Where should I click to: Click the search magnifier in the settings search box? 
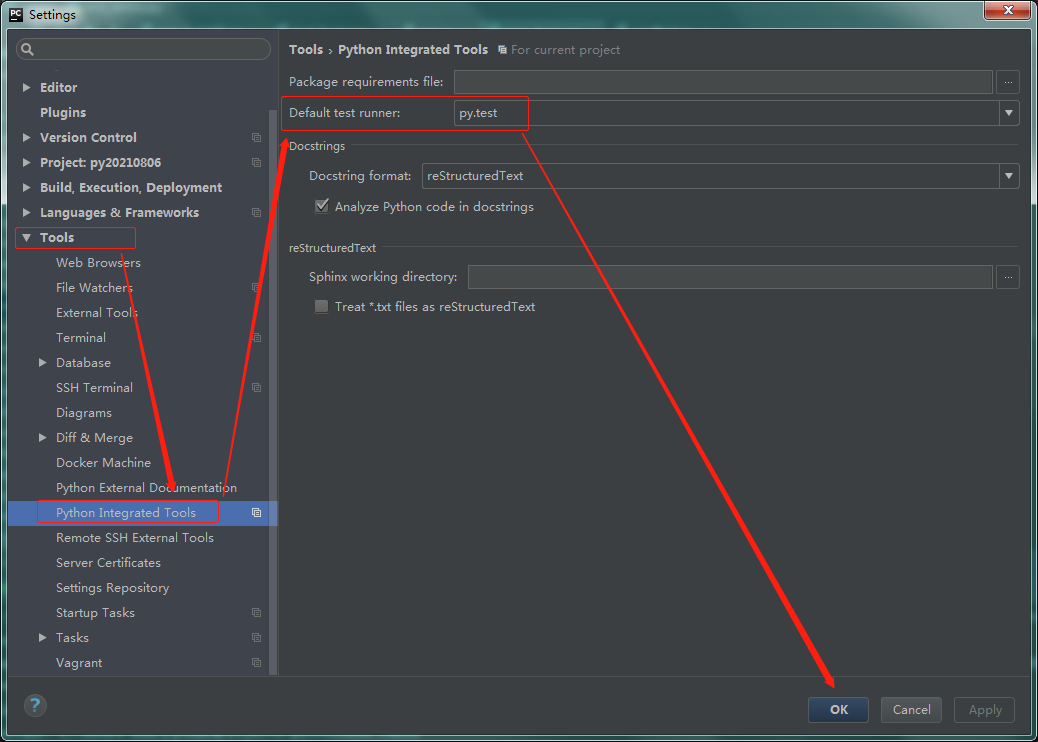(x=27, y=48)
